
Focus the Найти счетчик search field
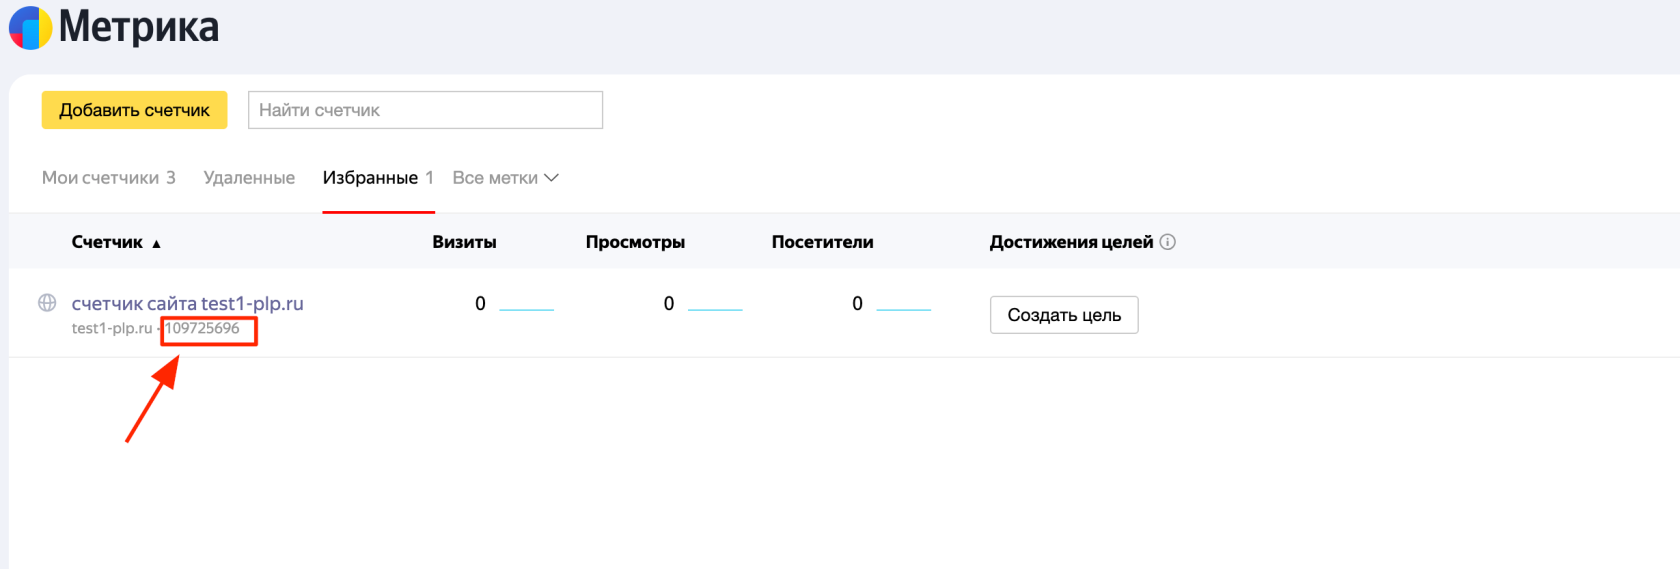(x=425, y=110)
